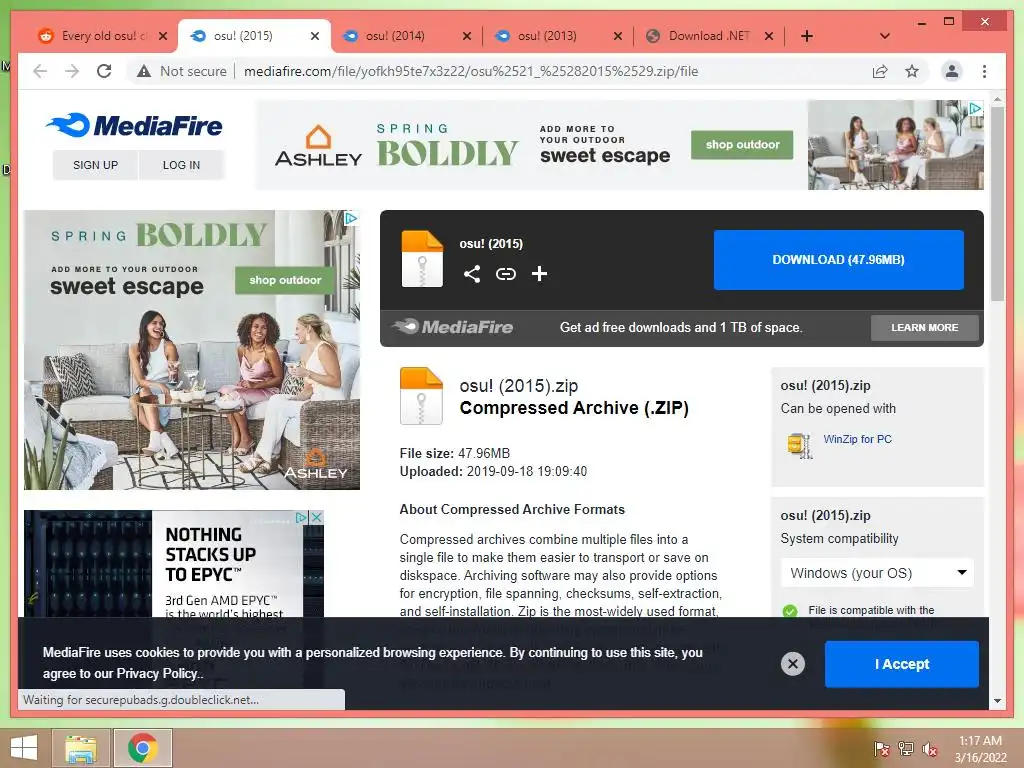Click the SIGN UP button

click(x=95, y=165)
